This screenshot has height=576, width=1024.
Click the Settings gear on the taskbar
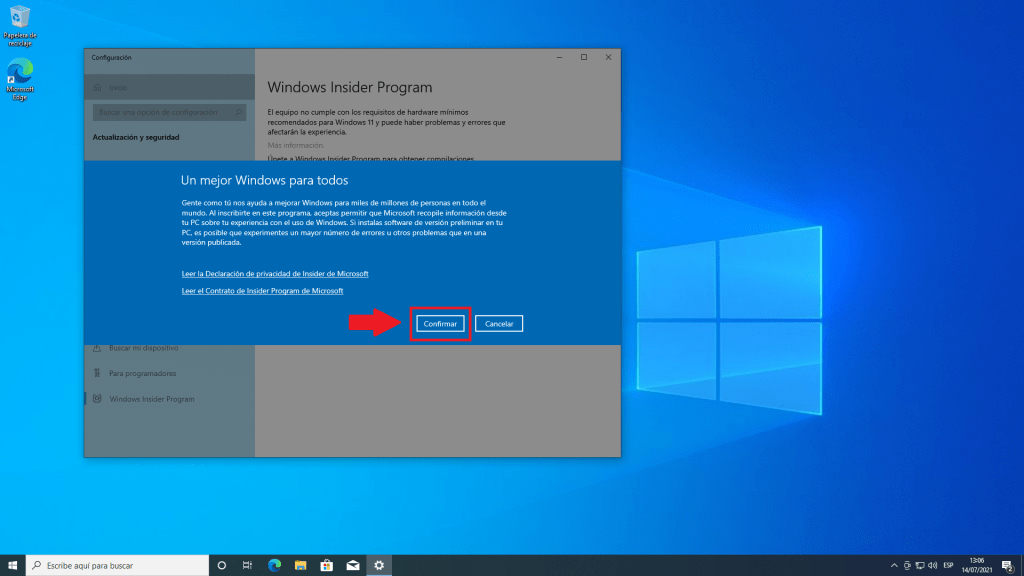pos(379,565)
